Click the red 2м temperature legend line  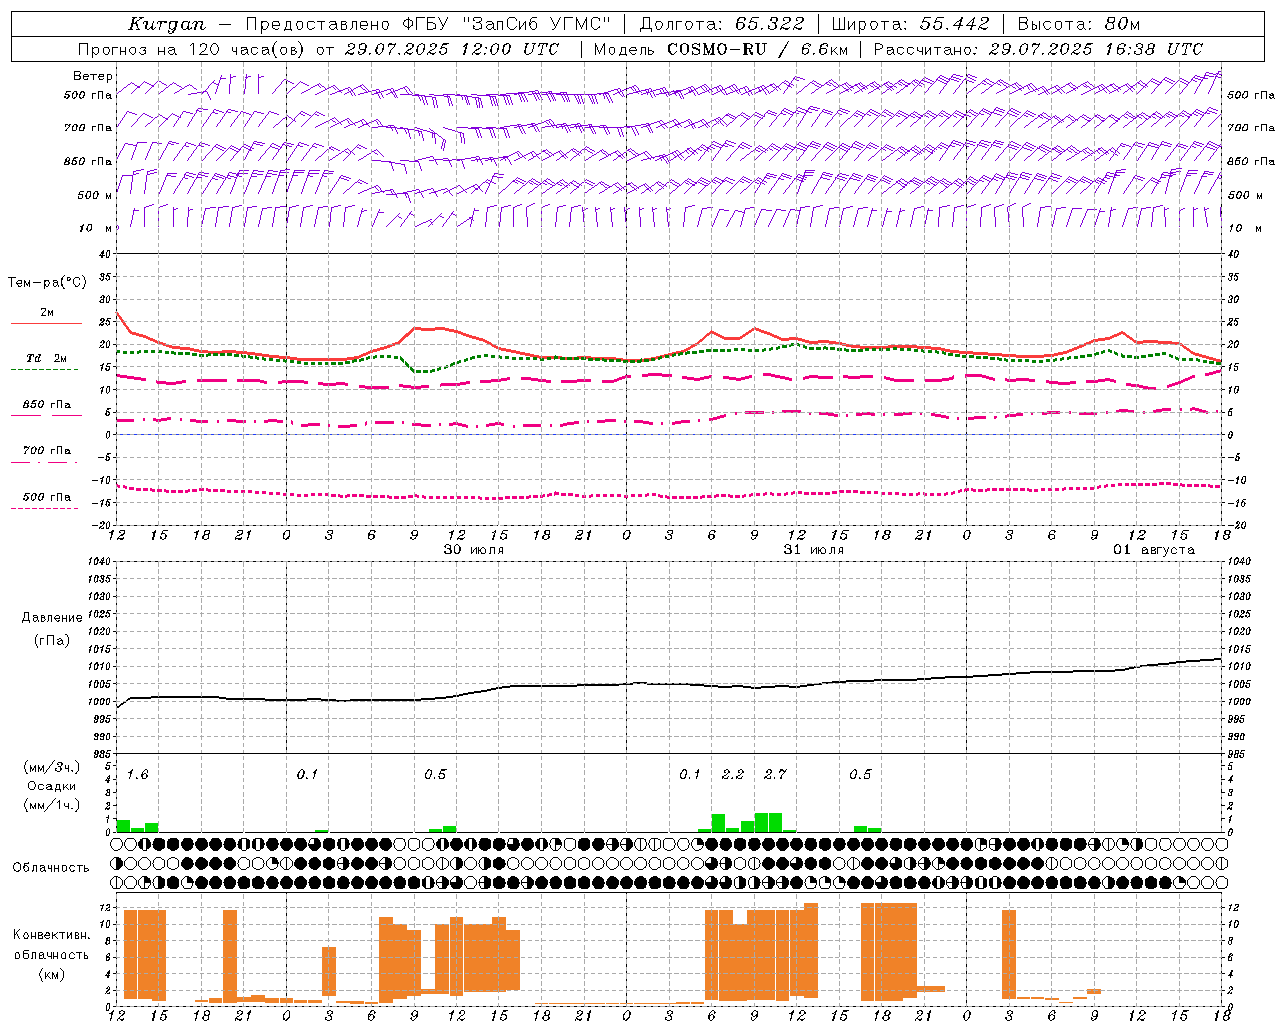point(46,324)
